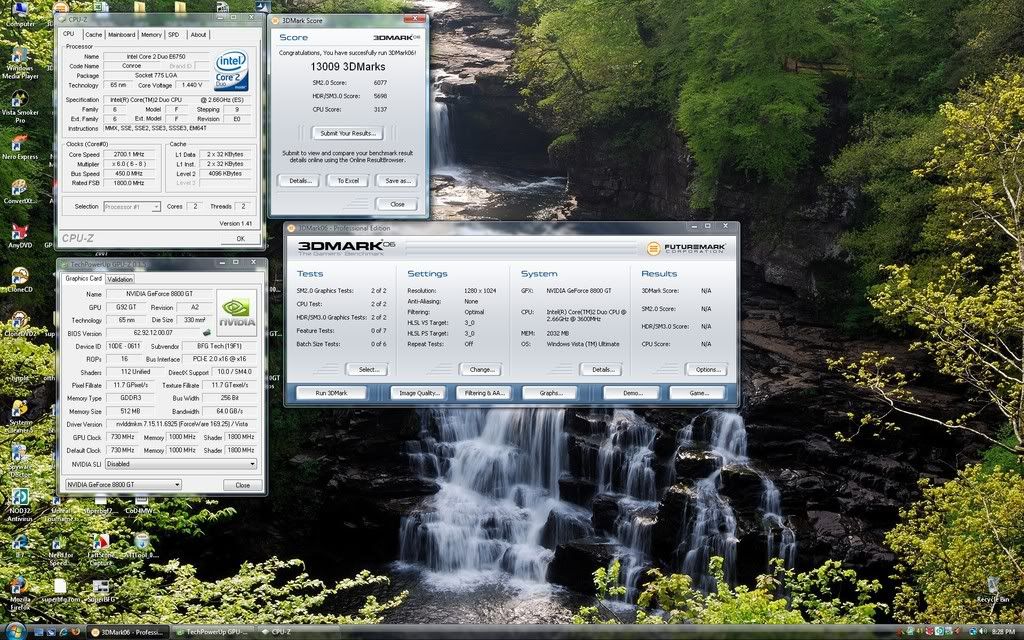The height and width of the screenshot is (640, 1024).
Task: Click Change button under Settings
Action: [x=481, y=370]
